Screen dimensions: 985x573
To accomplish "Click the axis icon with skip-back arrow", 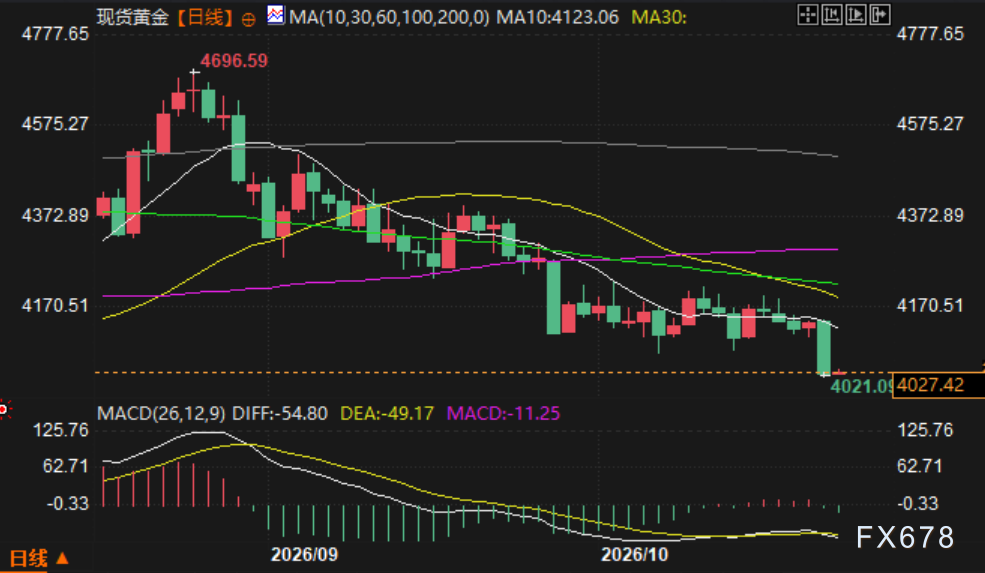I will pos(832,14).
